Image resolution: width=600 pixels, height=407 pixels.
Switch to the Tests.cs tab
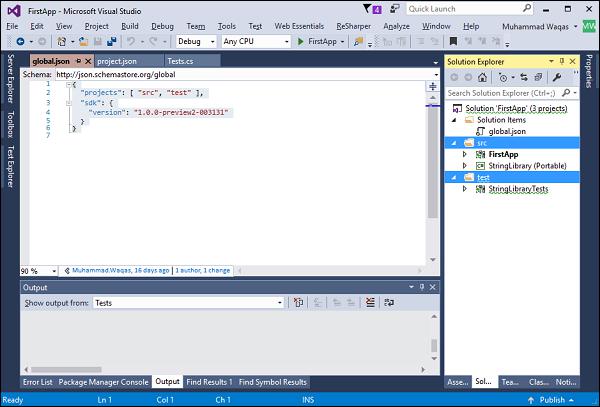click(x=180, y=62)
